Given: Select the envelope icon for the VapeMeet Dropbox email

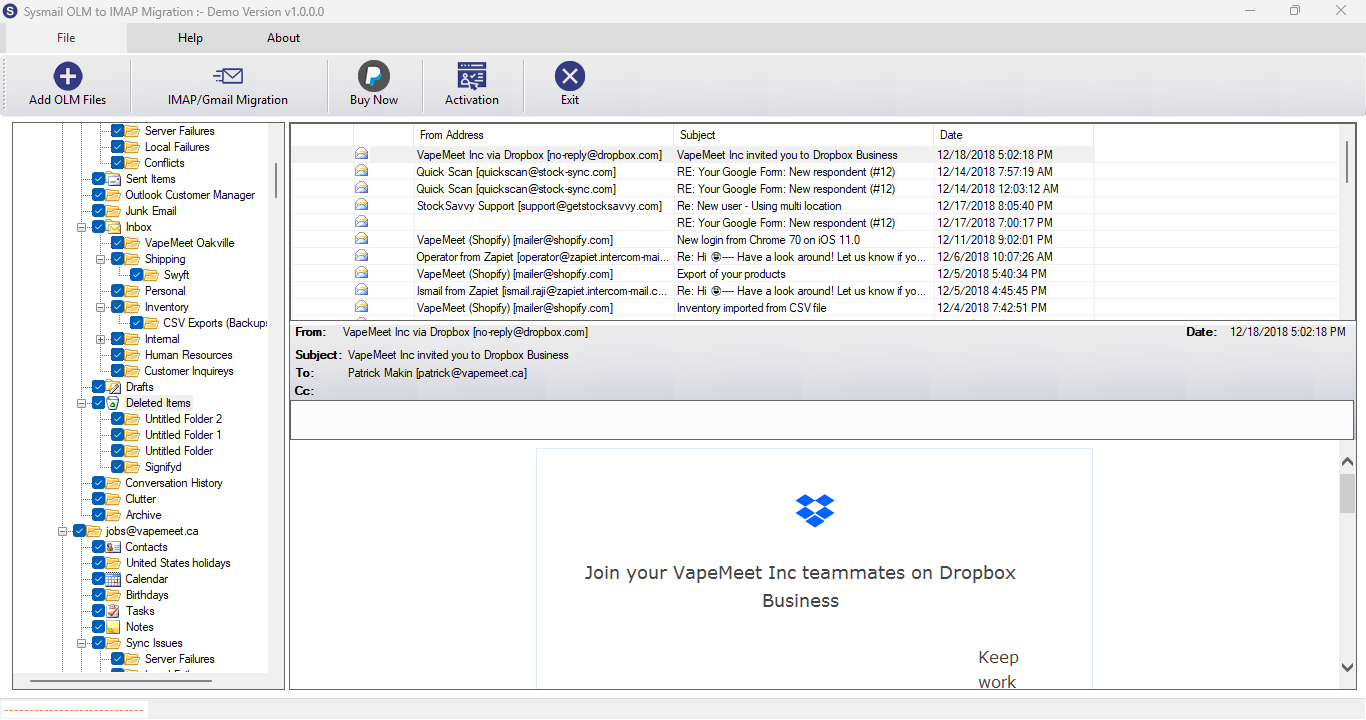Looking at the screenshot, I should (x=361, y=155).
